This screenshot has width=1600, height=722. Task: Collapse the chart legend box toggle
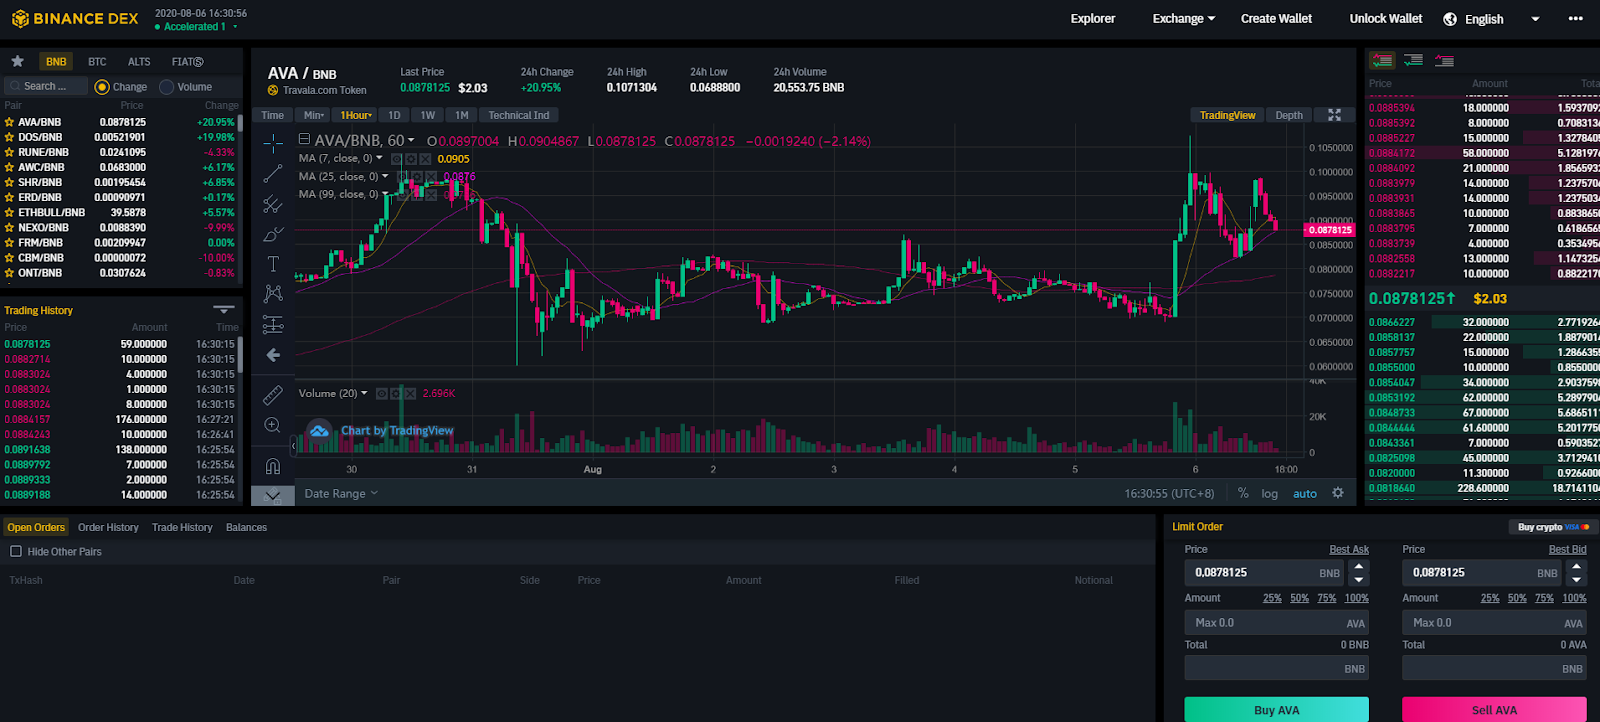pos(304,140)
